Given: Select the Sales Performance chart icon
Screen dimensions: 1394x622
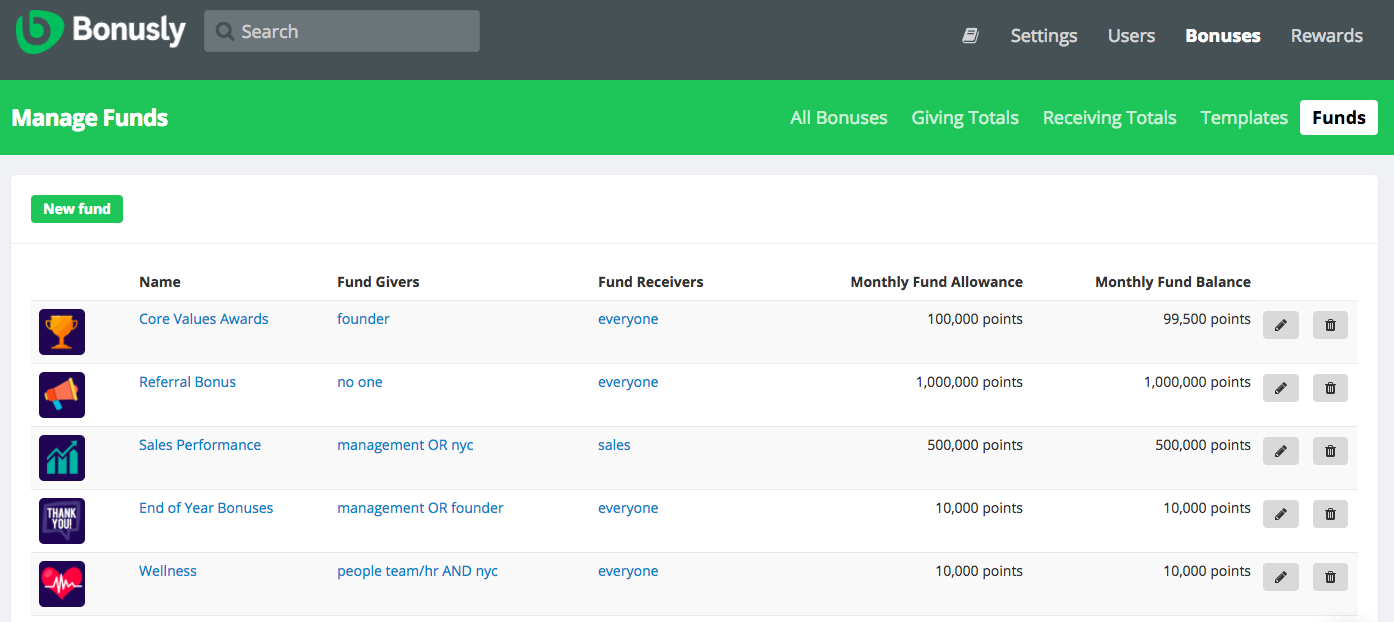Looking at the screenshot, I should point(61,457).
